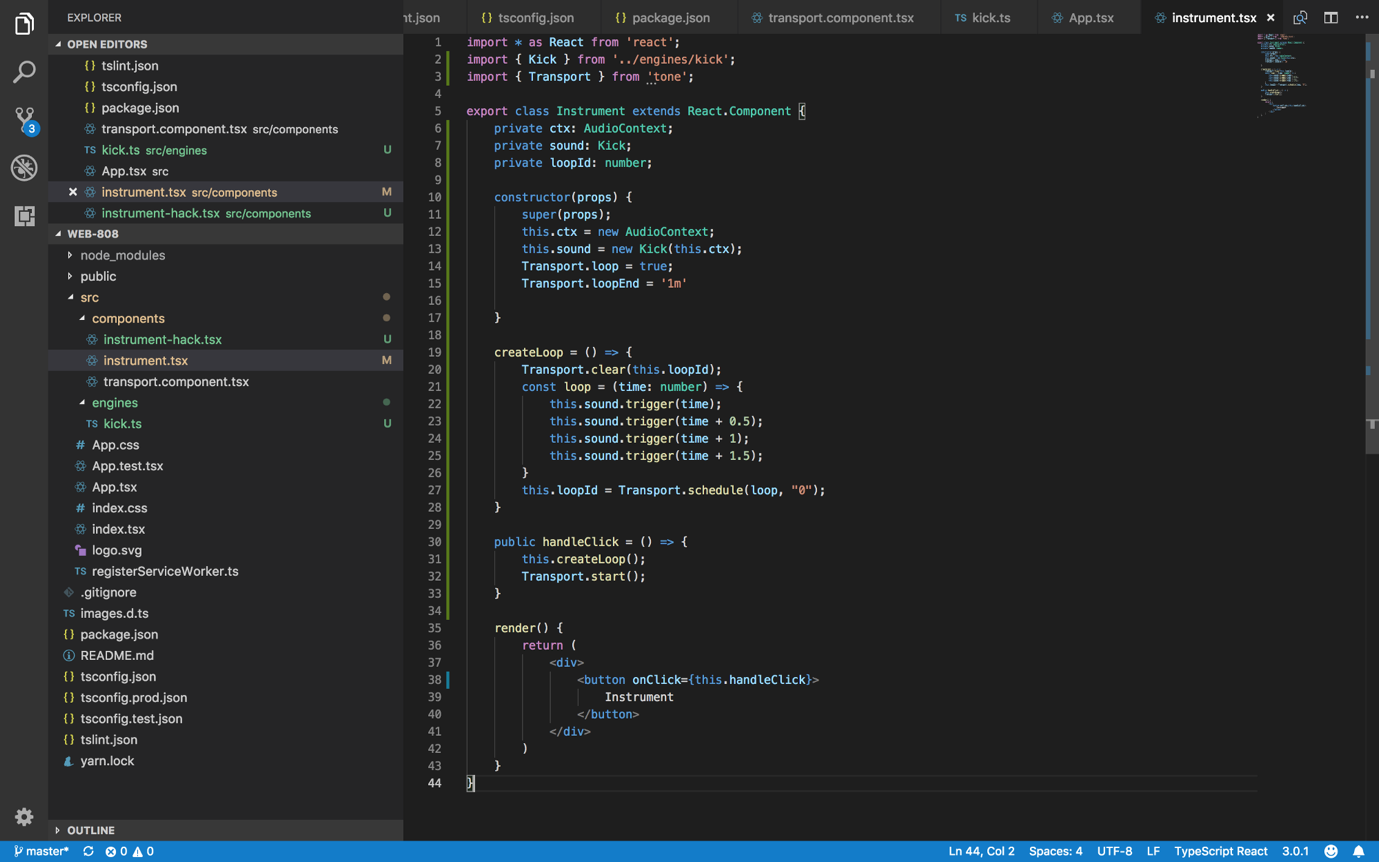Collapse the OPEN EDITORS section

(x=106, y=44)
